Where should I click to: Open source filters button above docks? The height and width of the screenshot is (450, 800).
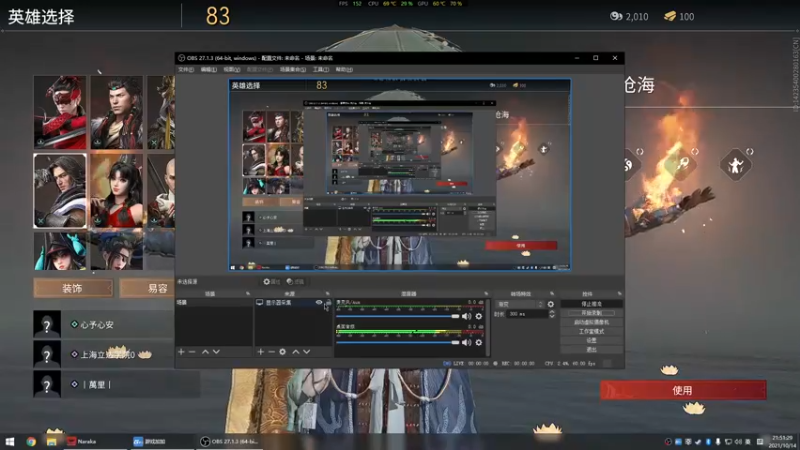[x=295, y=282]
